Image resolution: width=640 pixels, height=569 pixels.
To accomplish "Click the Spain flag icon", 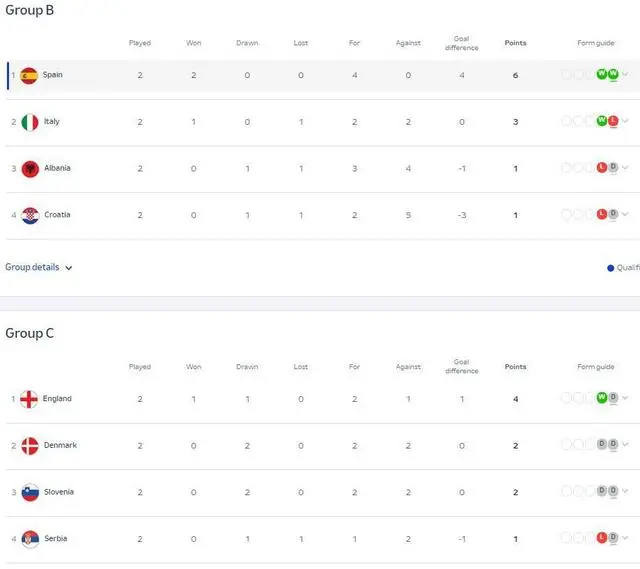I will [29, 76].
